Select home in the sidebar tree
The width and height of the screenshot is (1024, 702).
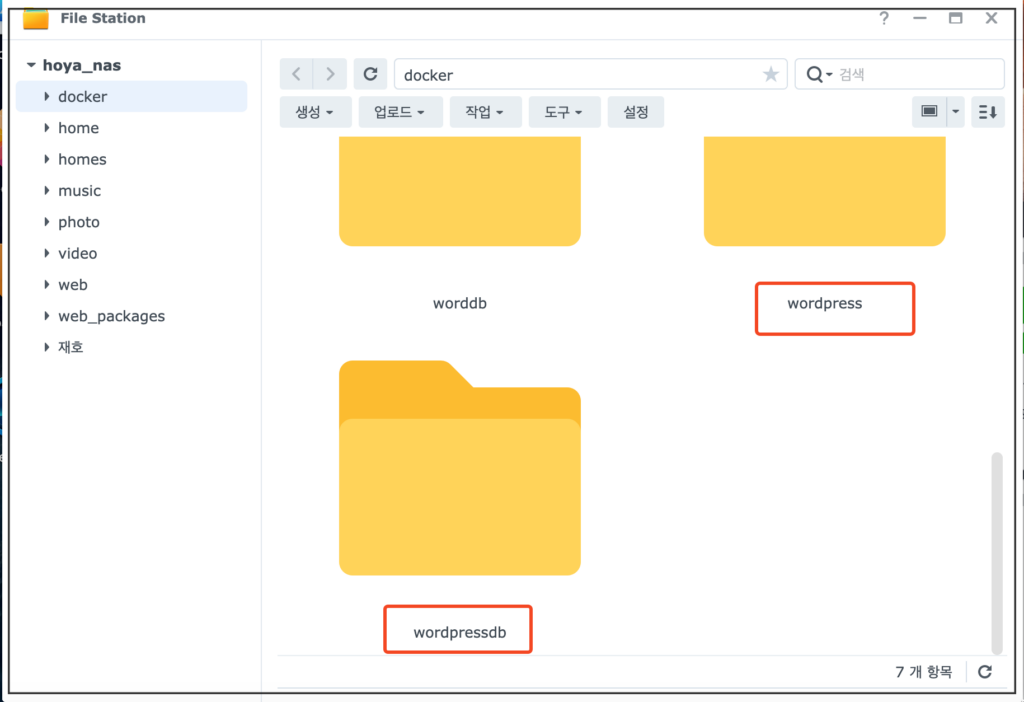[x=78, y=128]
